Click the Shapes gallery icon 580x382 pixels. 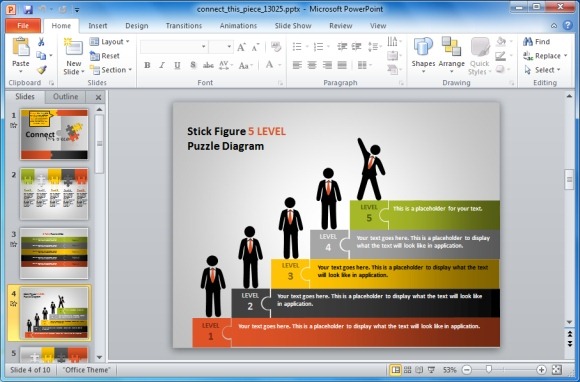(423, 48)
